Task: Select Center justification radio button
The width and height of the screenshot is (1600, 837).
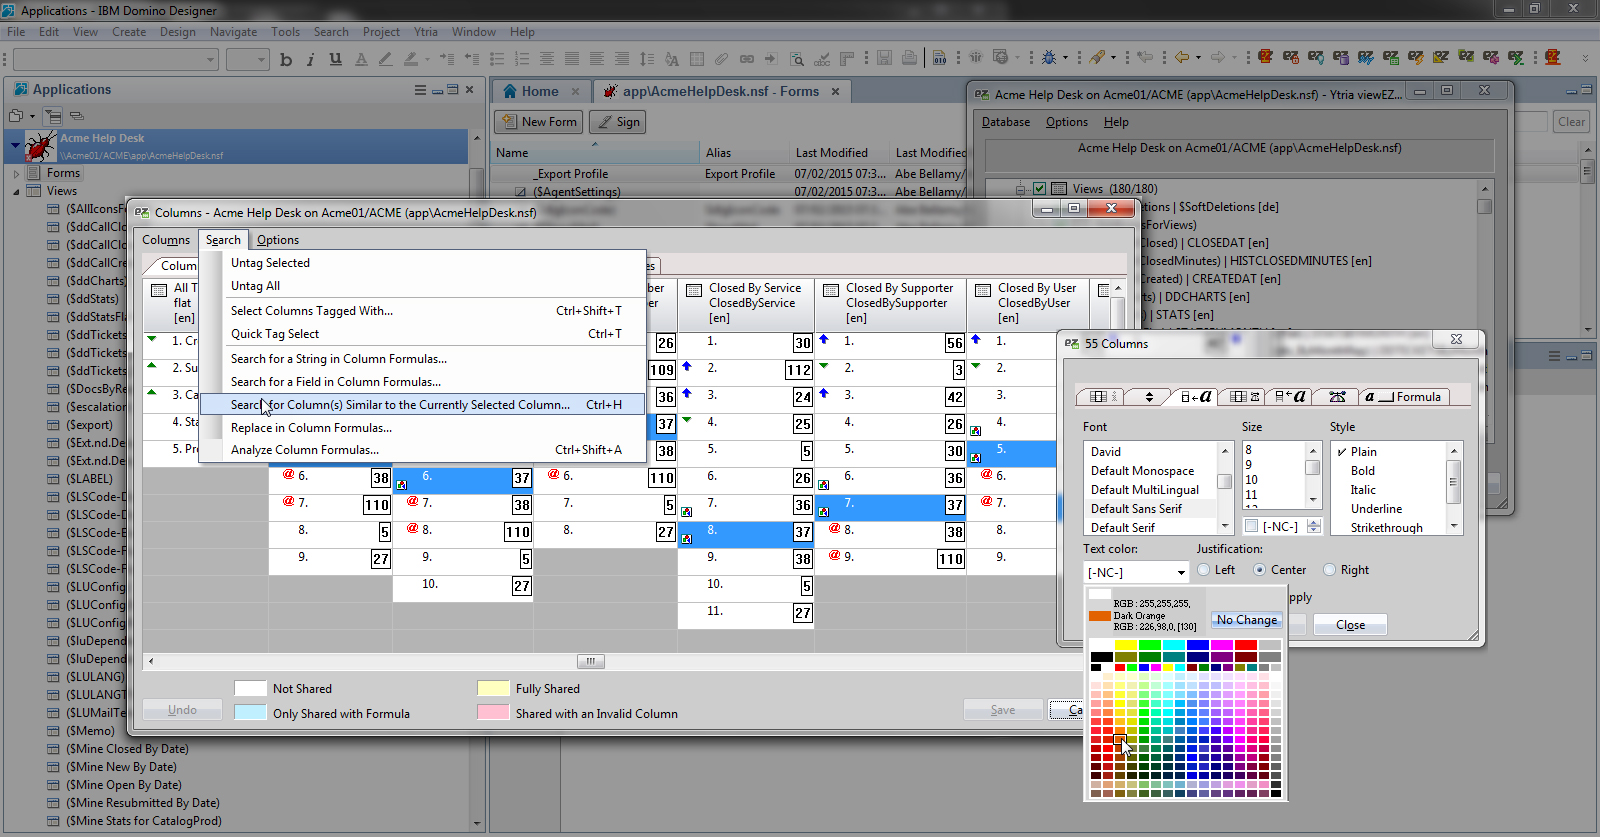Action: (1260, 570)
